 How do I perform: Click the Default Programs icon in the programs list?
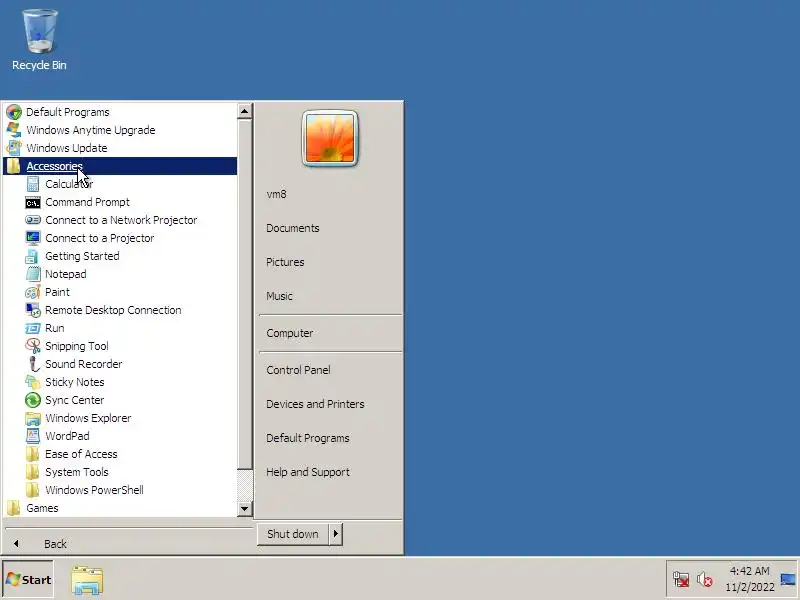tap(14, 112)
